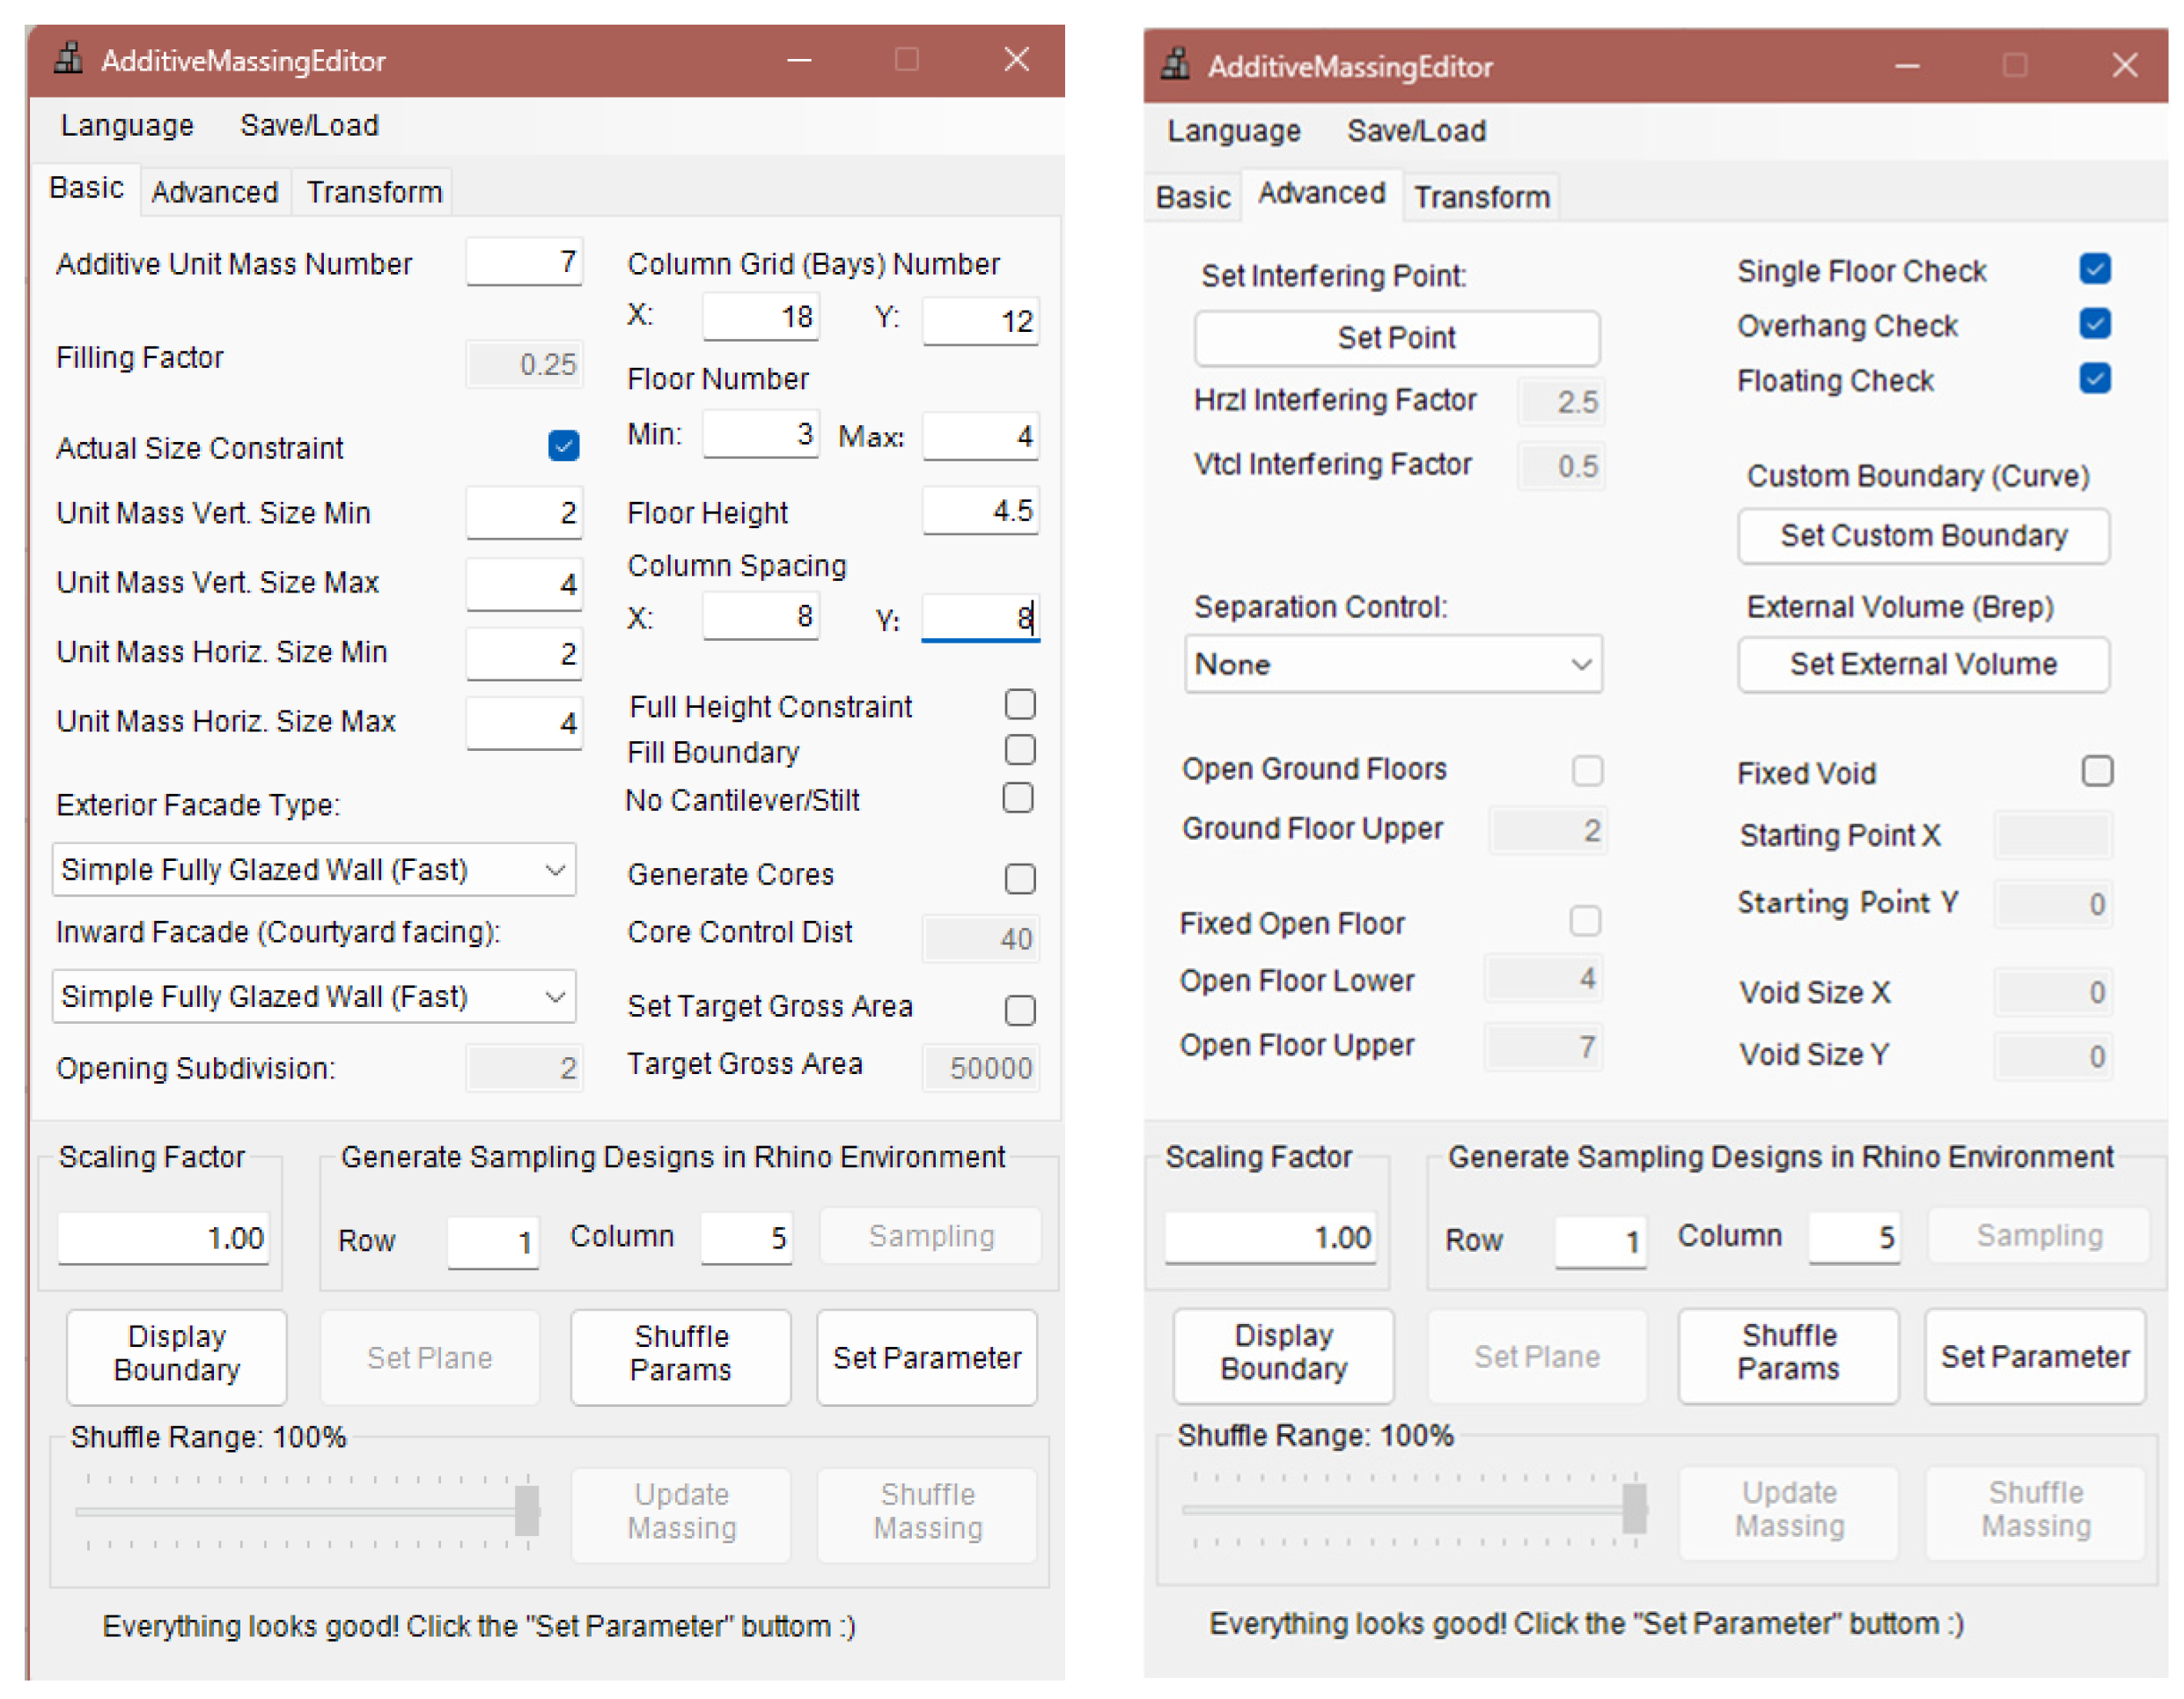Enable the Generate Cores checkbox

tap(1019, 878)
